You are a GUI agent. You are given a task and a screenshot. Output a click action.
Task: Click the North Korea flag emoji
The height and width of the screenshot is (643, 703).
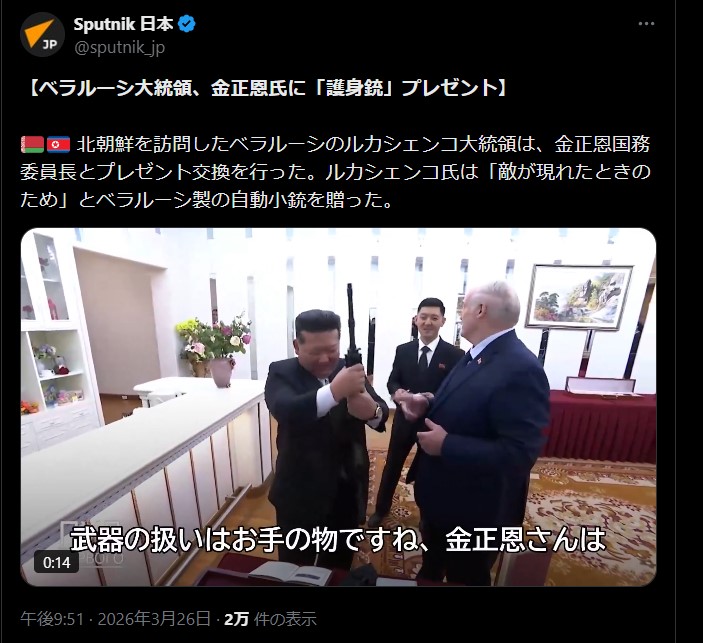58,144
